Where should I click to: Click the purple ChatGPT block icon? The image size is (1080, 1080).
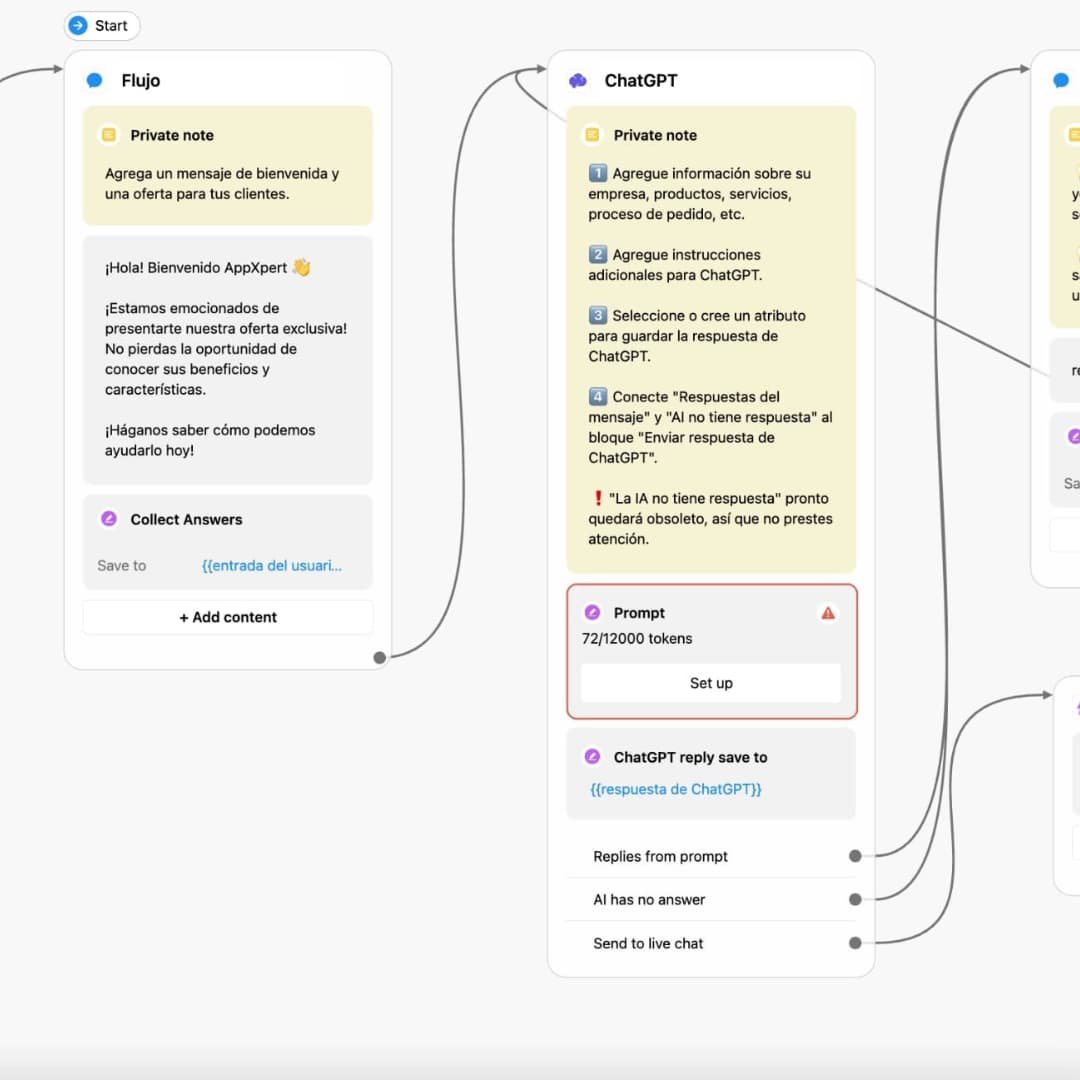coord(578,81)
